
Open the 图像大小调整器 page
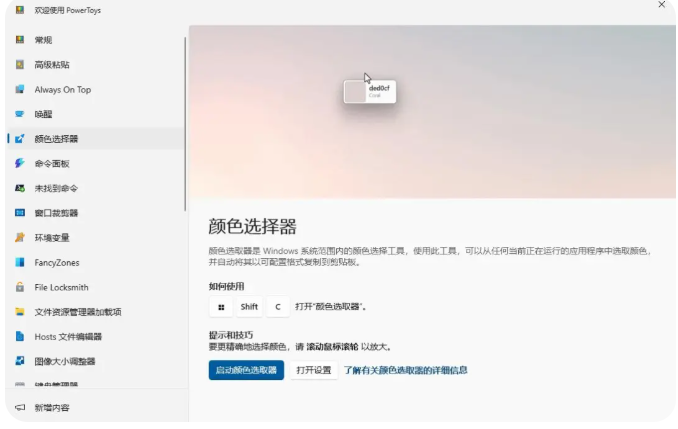pyautogui.click(x=96, y=361)
